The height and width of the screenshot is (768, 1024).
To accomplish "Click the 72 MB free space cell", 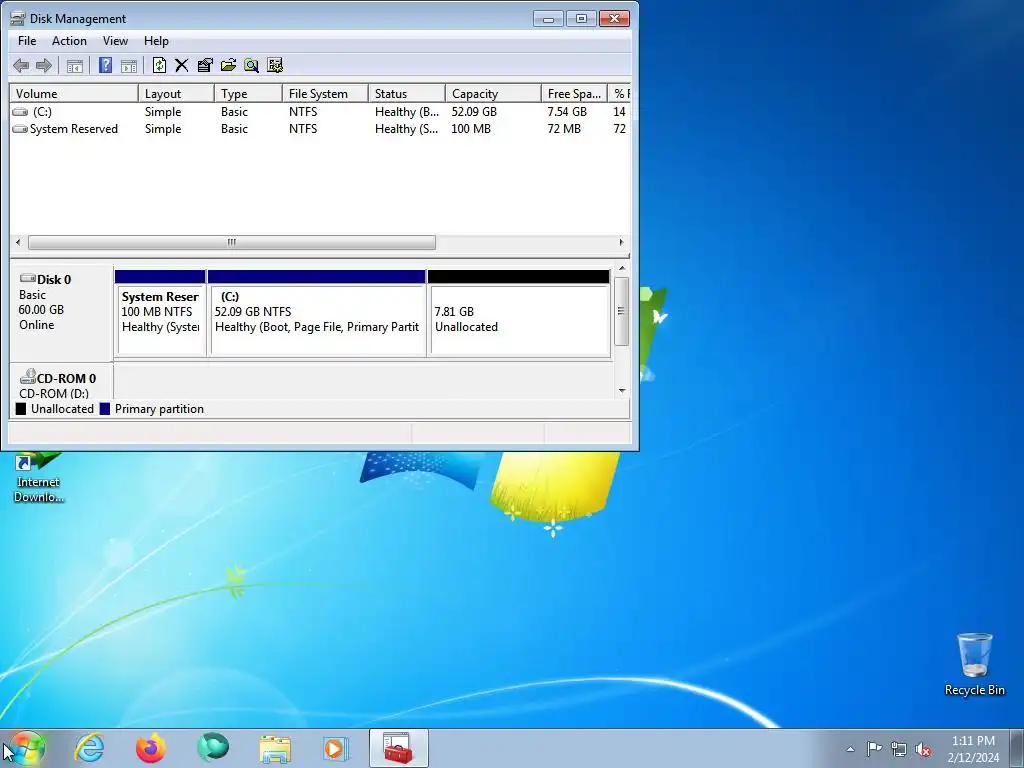I will tap(564, 129).
